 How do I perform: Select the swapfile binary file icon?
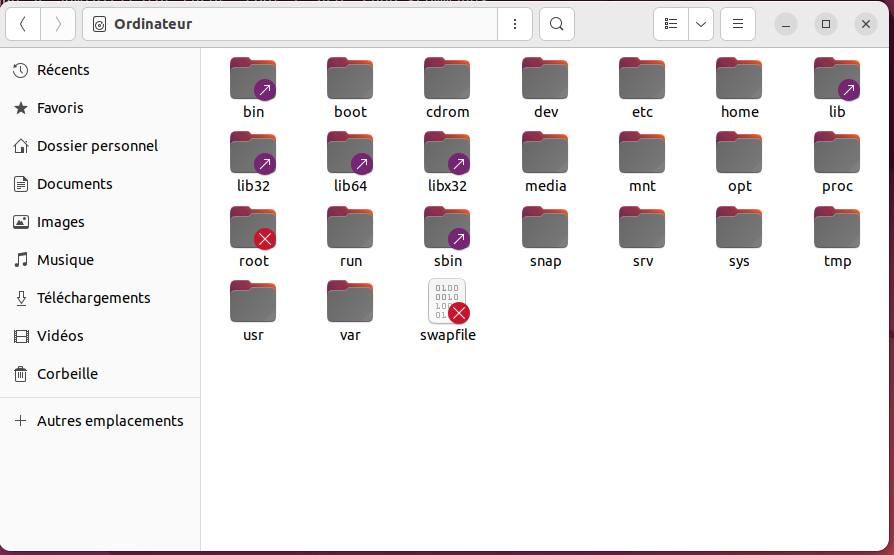pyautogui.click(x=447, y=302)
